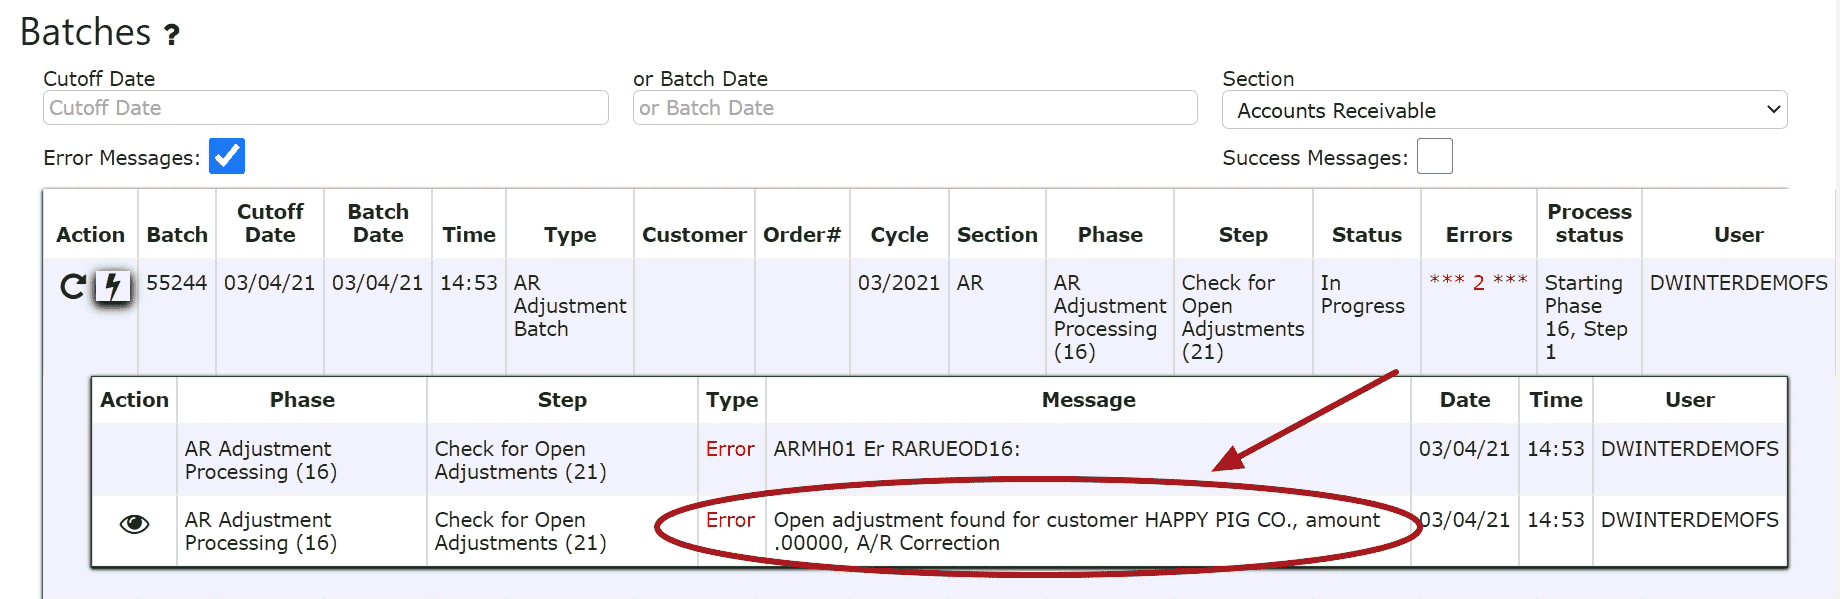Click the red error count 2 indicator
Screen dimensions: 1840x599
1478,282
